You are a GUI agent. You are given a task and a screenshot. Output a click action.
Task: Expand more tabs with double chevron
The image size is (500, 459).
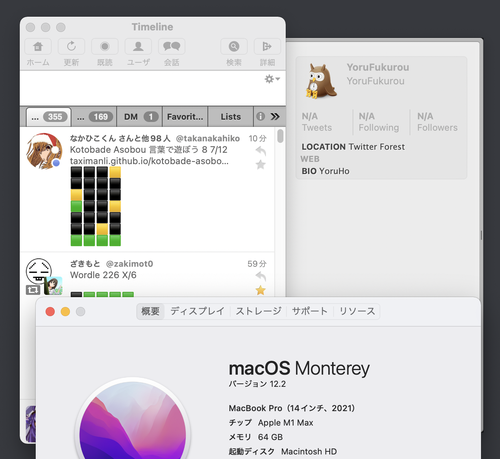[275, 116]
